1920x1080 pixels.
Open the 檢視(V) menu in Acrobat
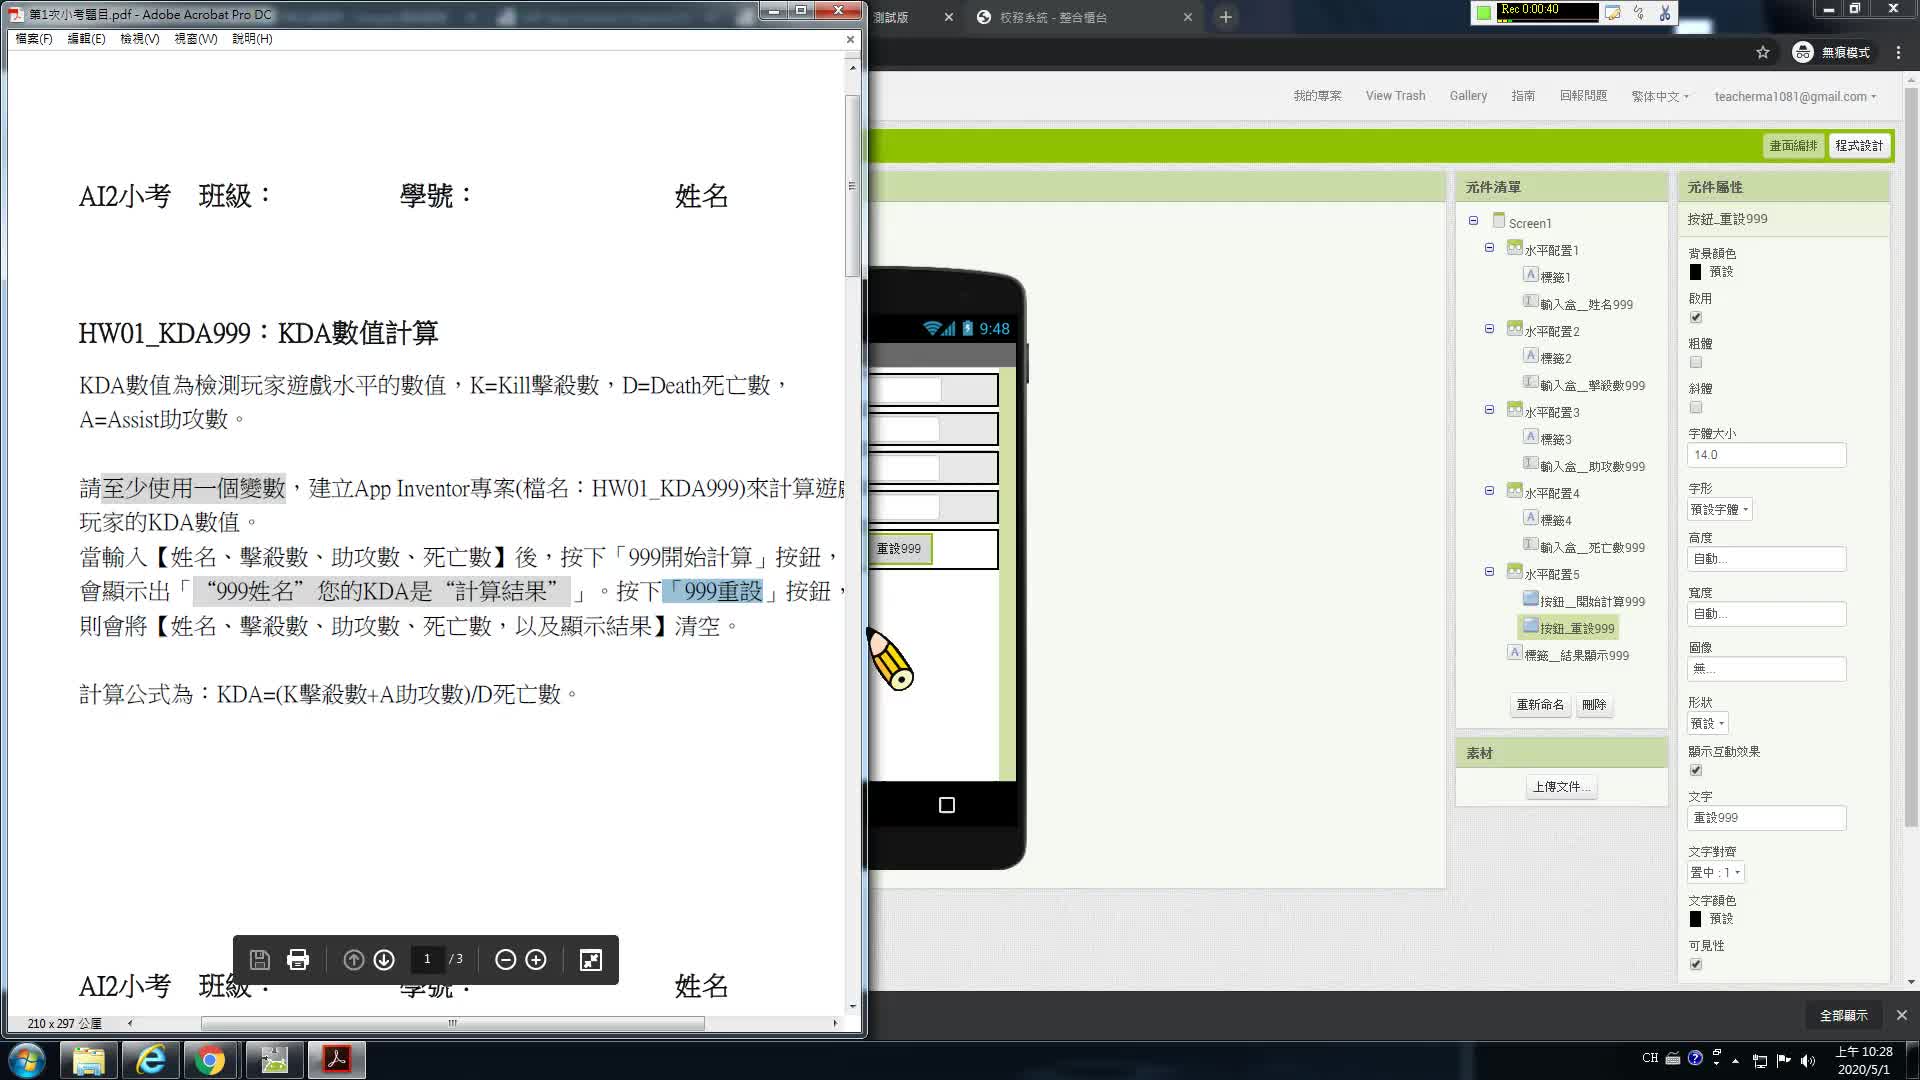[x=140, y=39]
